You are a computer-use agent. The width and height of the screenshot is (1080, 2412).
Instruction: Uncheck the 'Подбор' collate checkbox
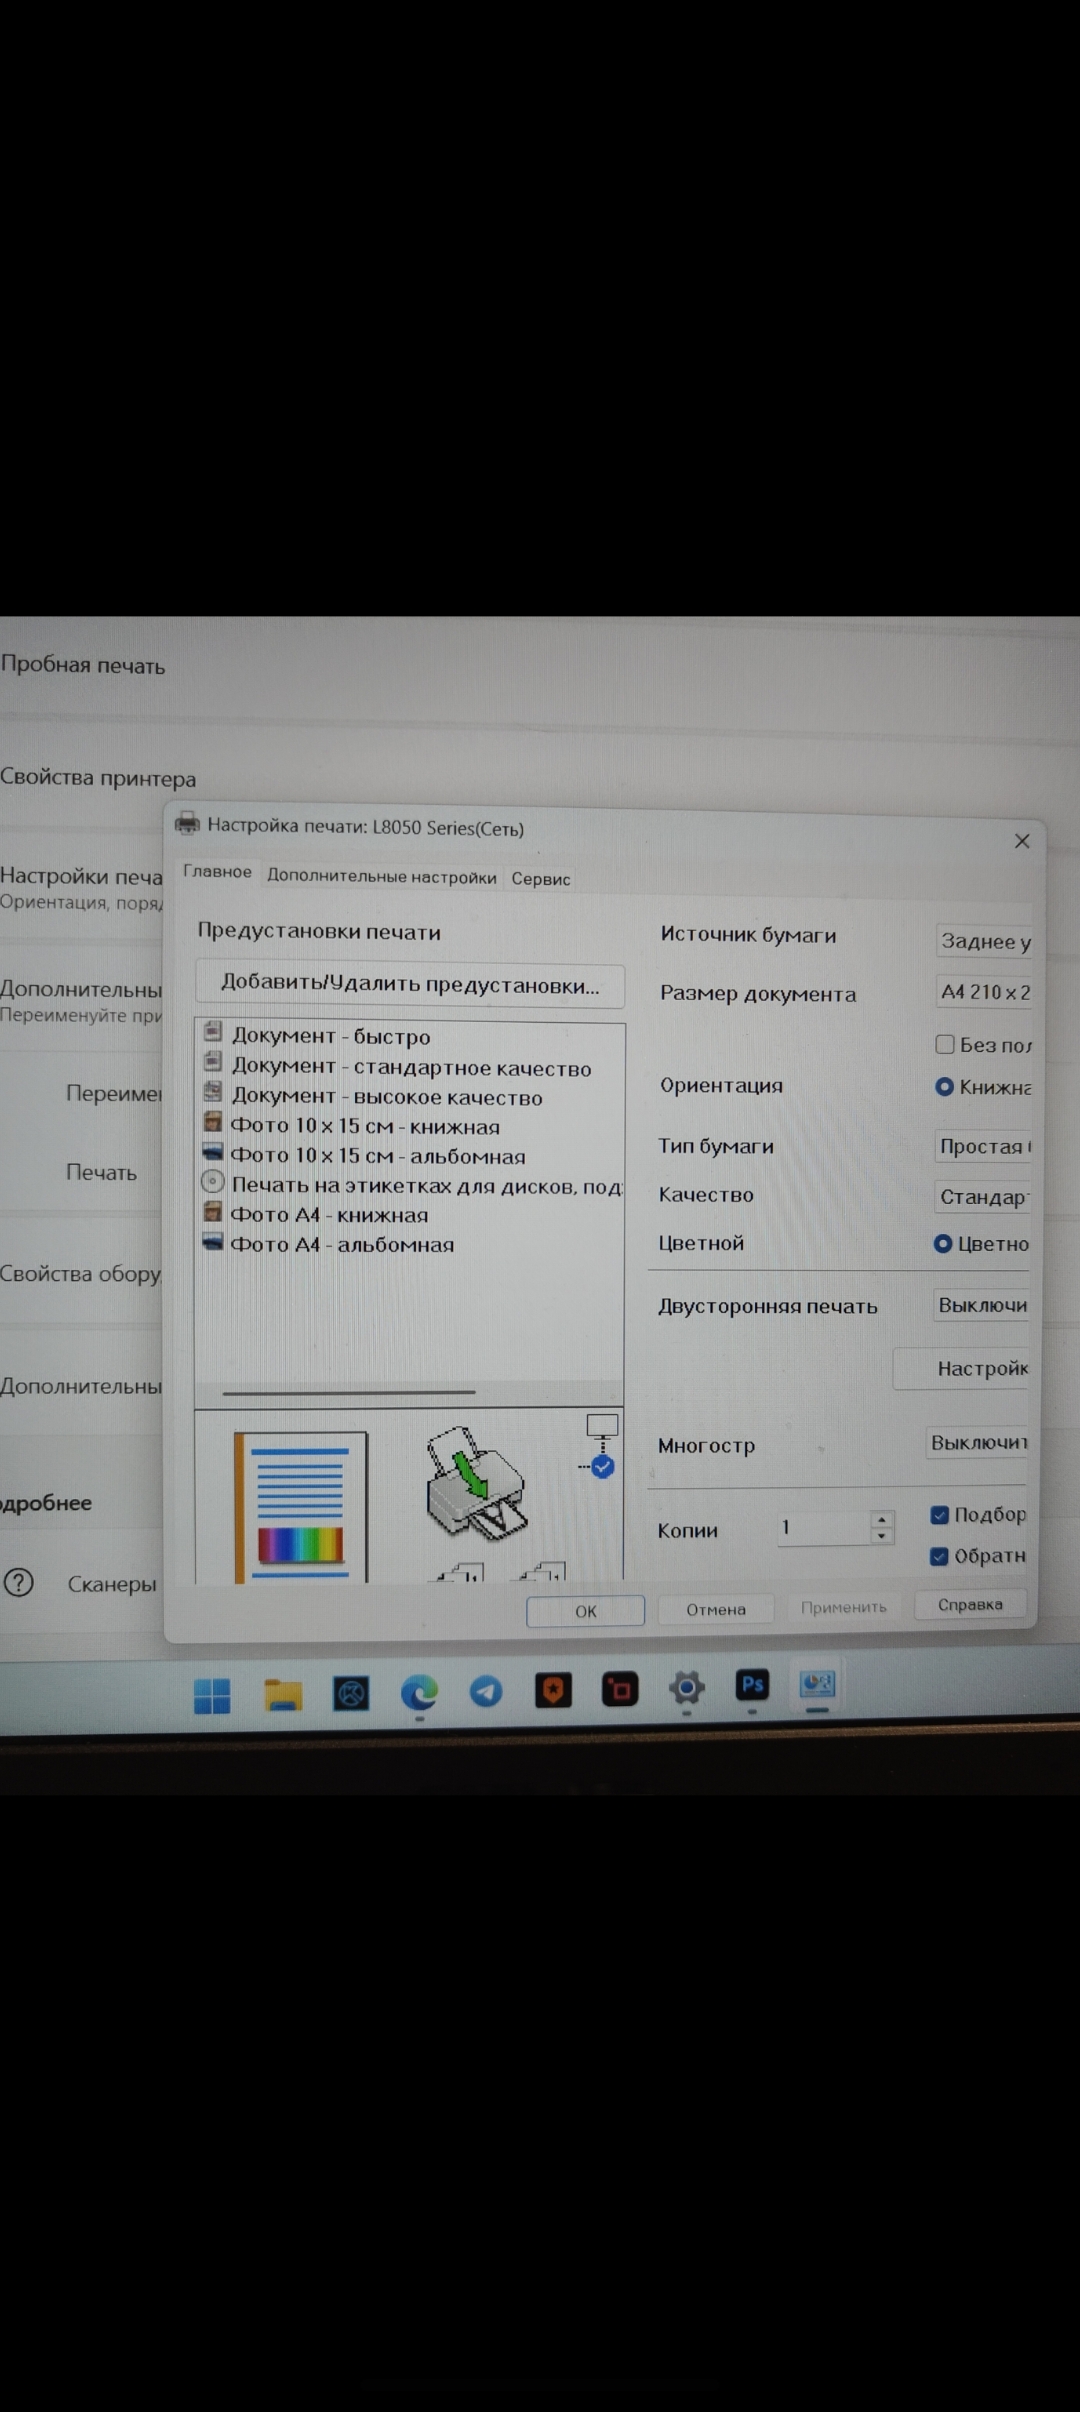(939, 1515)
